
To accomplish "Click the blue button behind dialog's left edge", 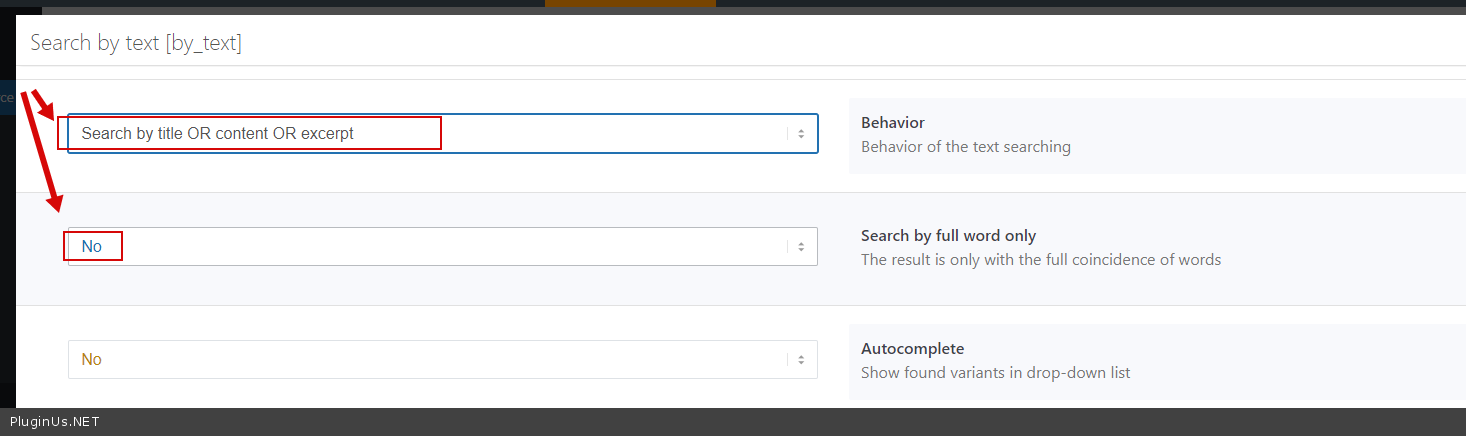I will point(7,98).
